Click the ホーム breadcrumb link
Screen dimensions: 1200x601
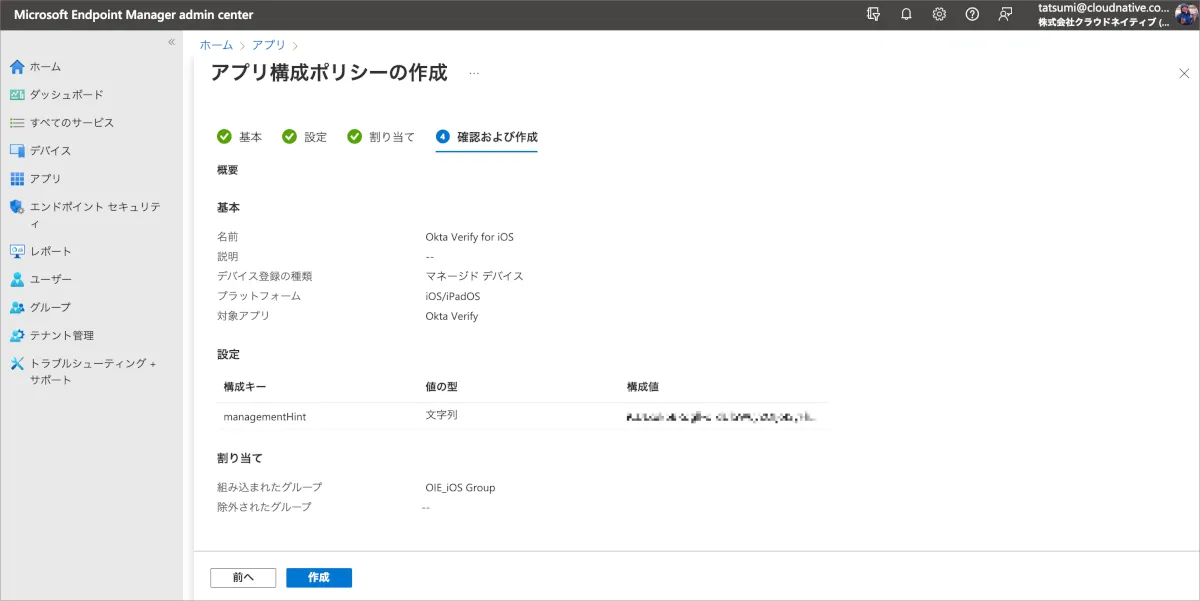pos(216,45)
